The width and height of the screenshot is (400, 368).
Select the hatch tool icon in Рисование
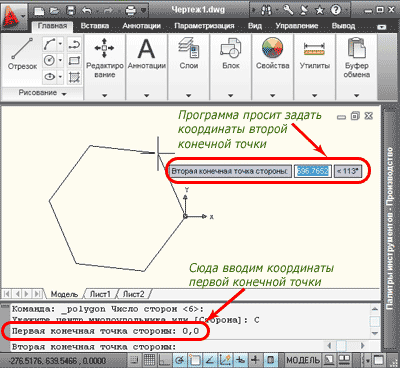[74, 77]
